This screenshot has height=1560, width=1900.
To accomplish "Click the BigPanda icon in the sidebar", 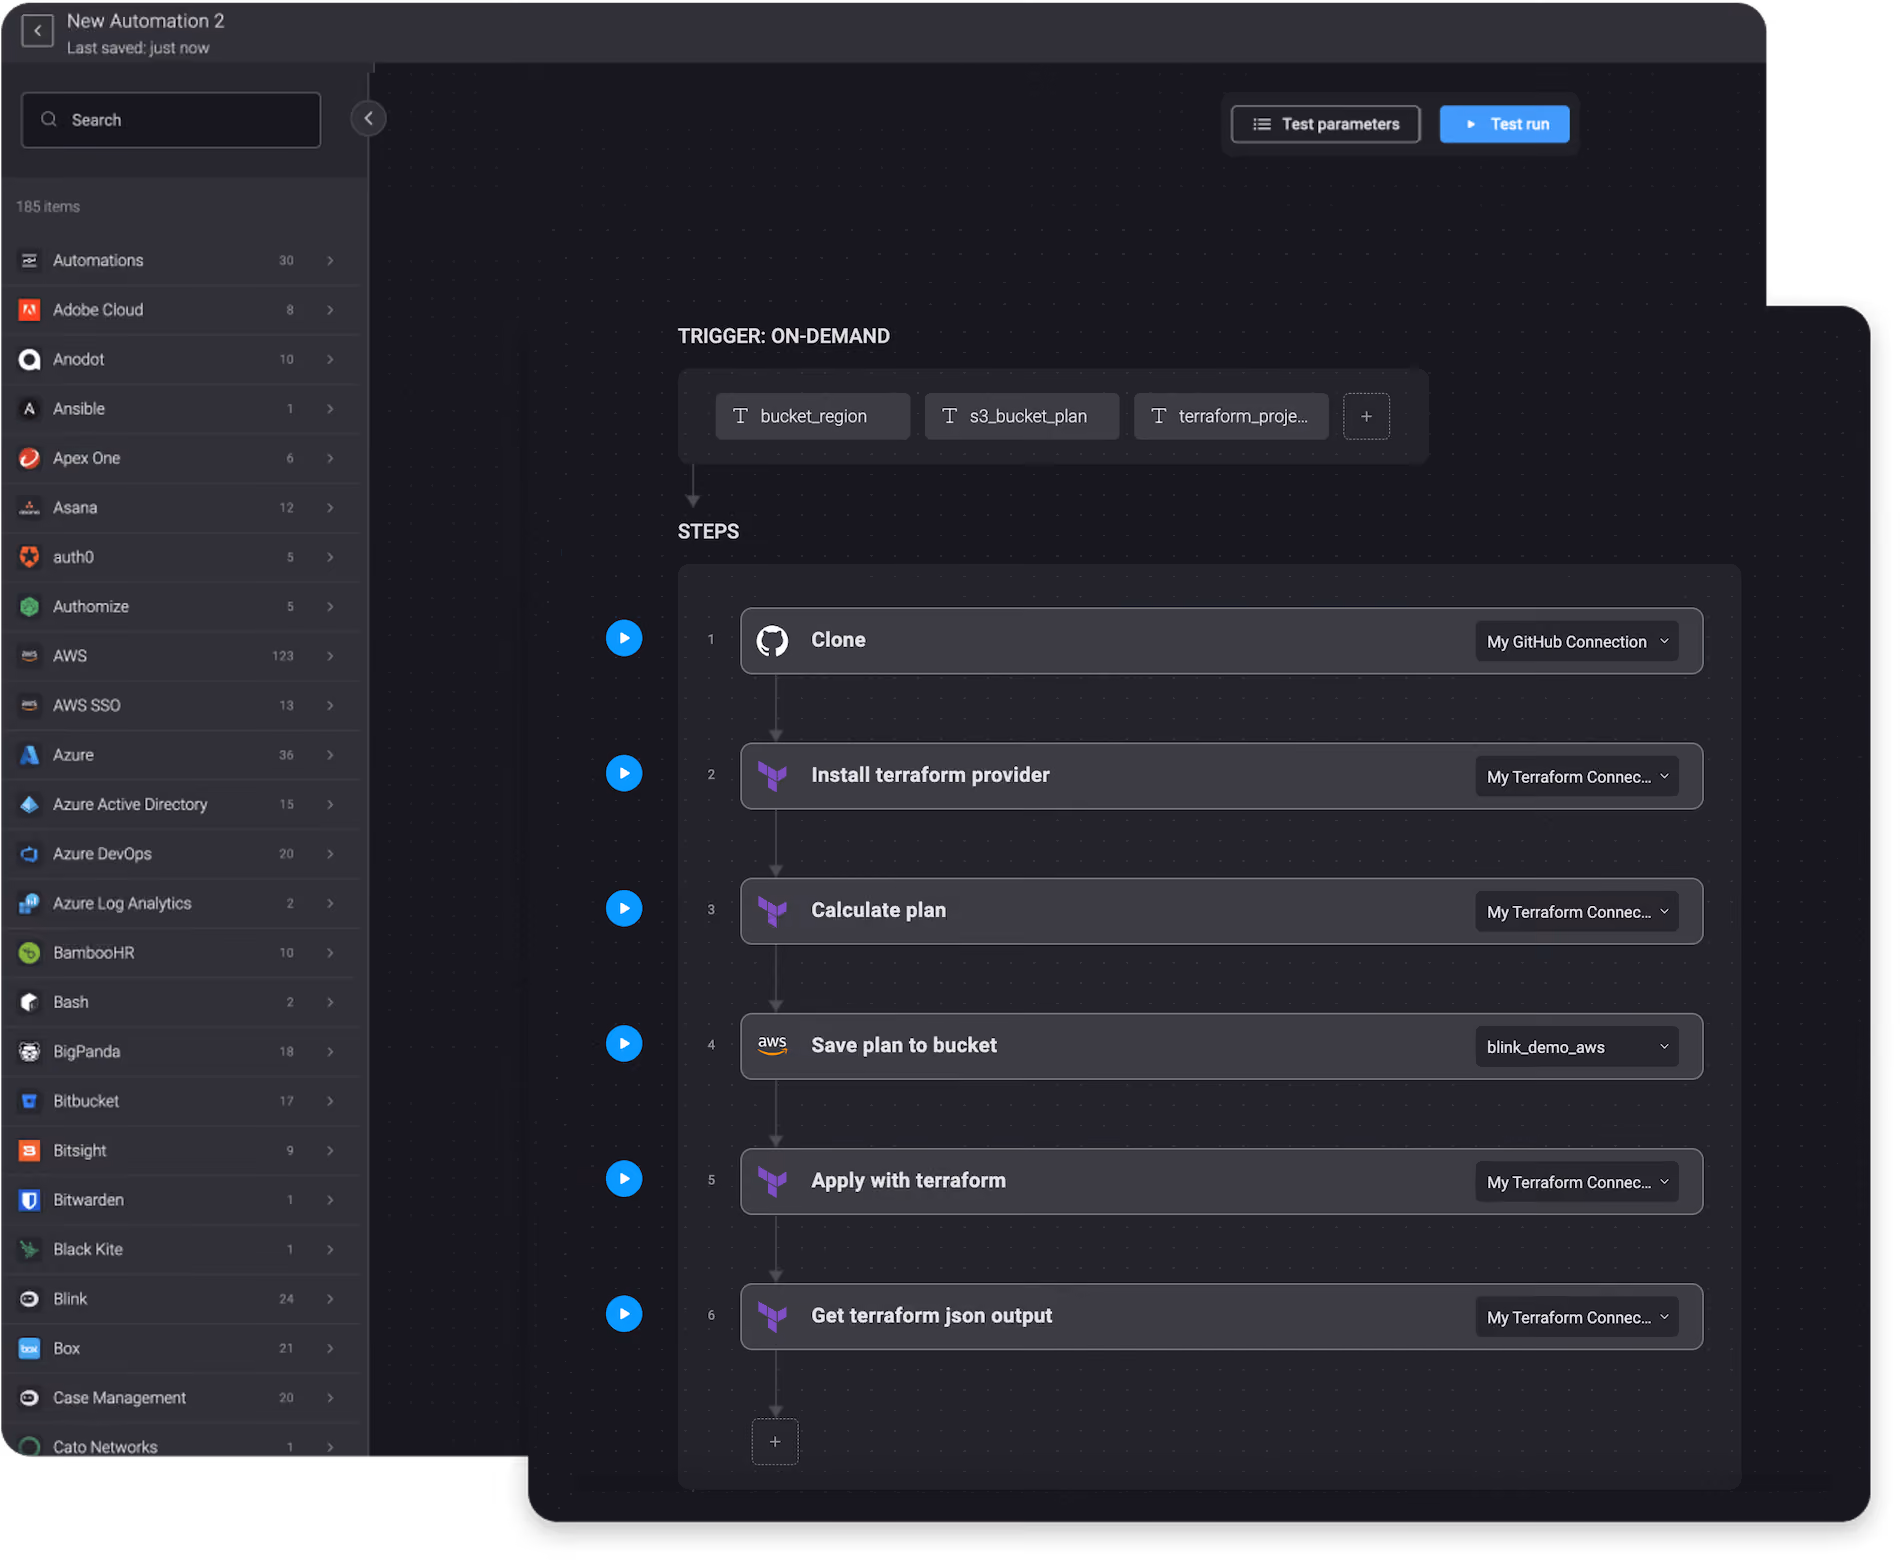I will [x=30, y=1052].
